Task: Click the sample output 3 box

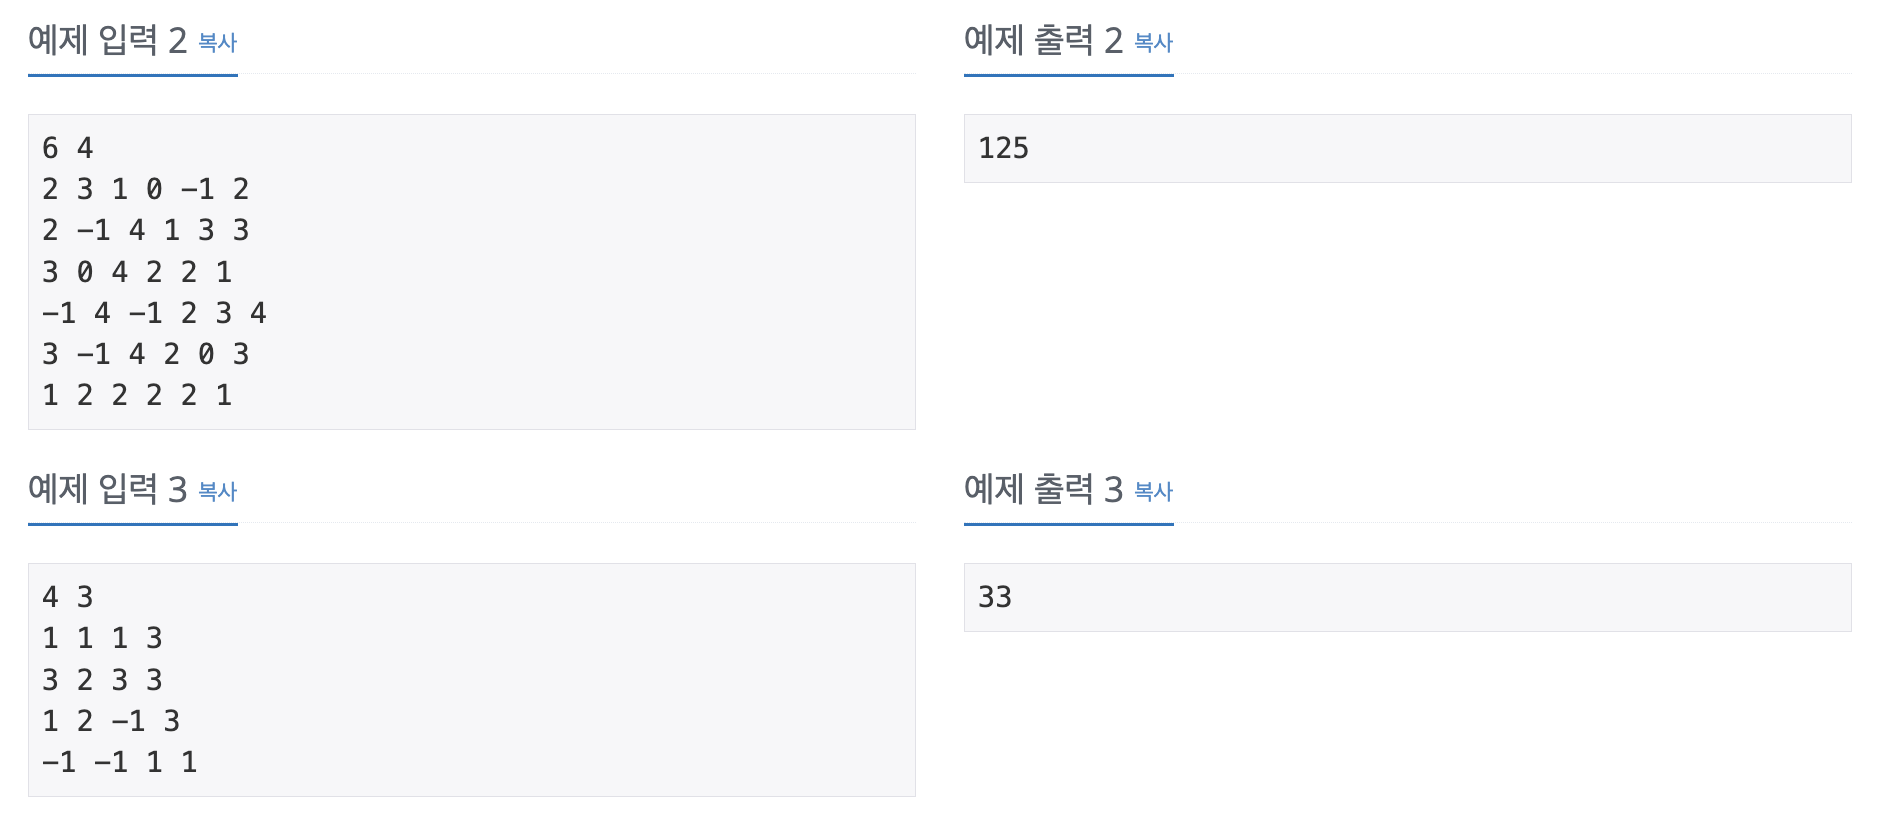Action: 1405,597
